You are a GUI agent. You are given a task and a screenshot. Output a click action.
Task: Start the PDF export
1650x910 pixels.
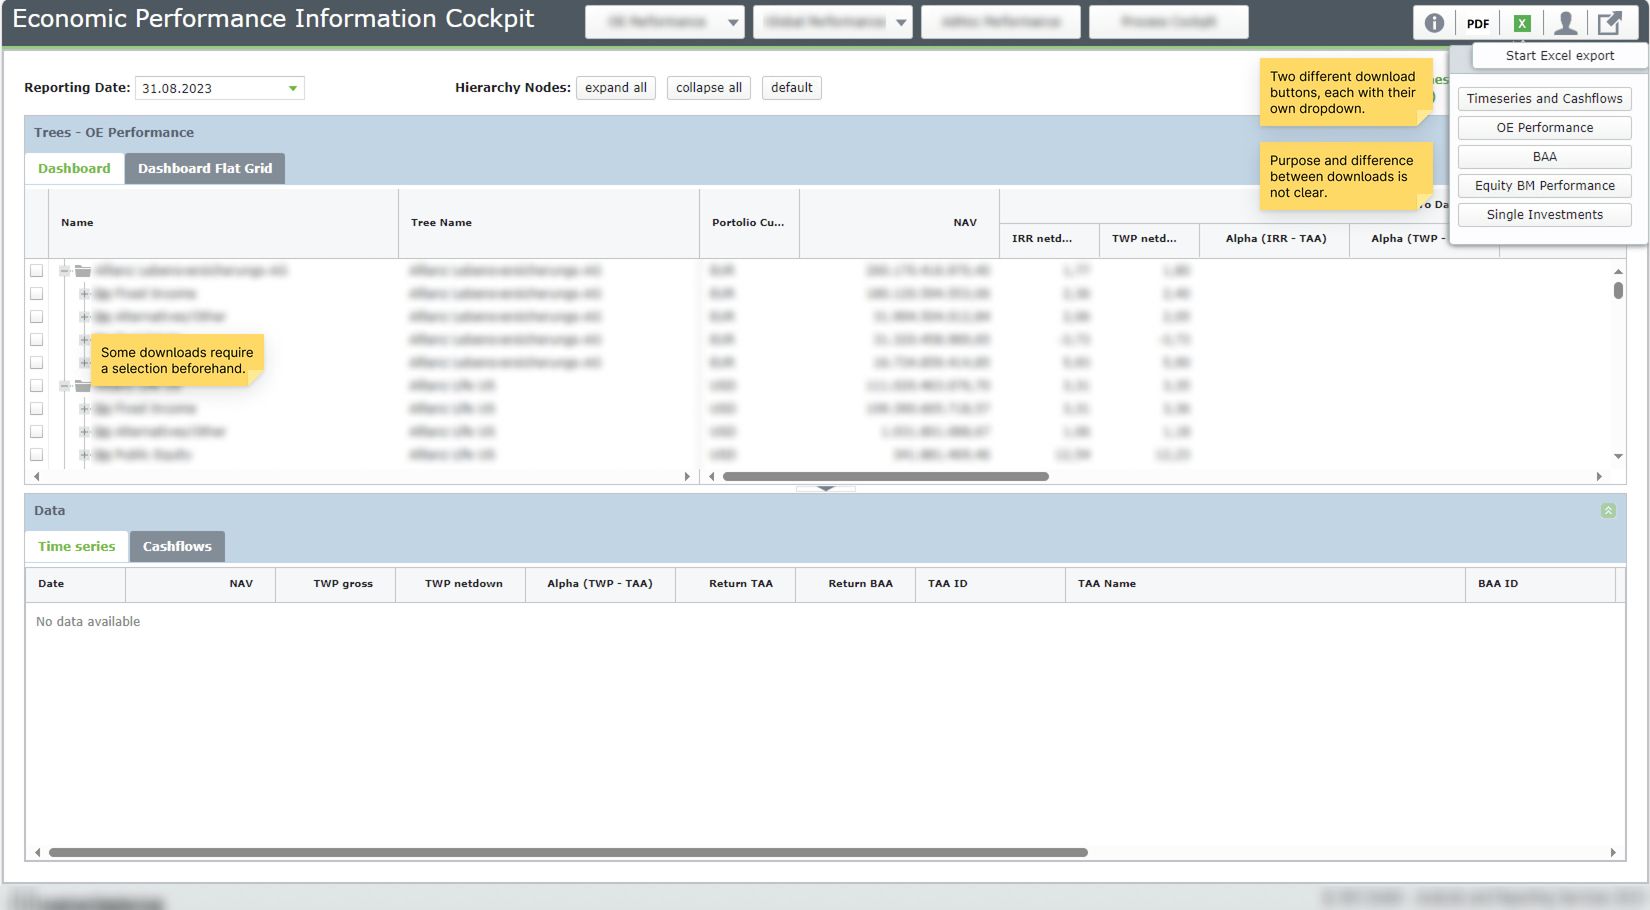(x=1478, y=23)
